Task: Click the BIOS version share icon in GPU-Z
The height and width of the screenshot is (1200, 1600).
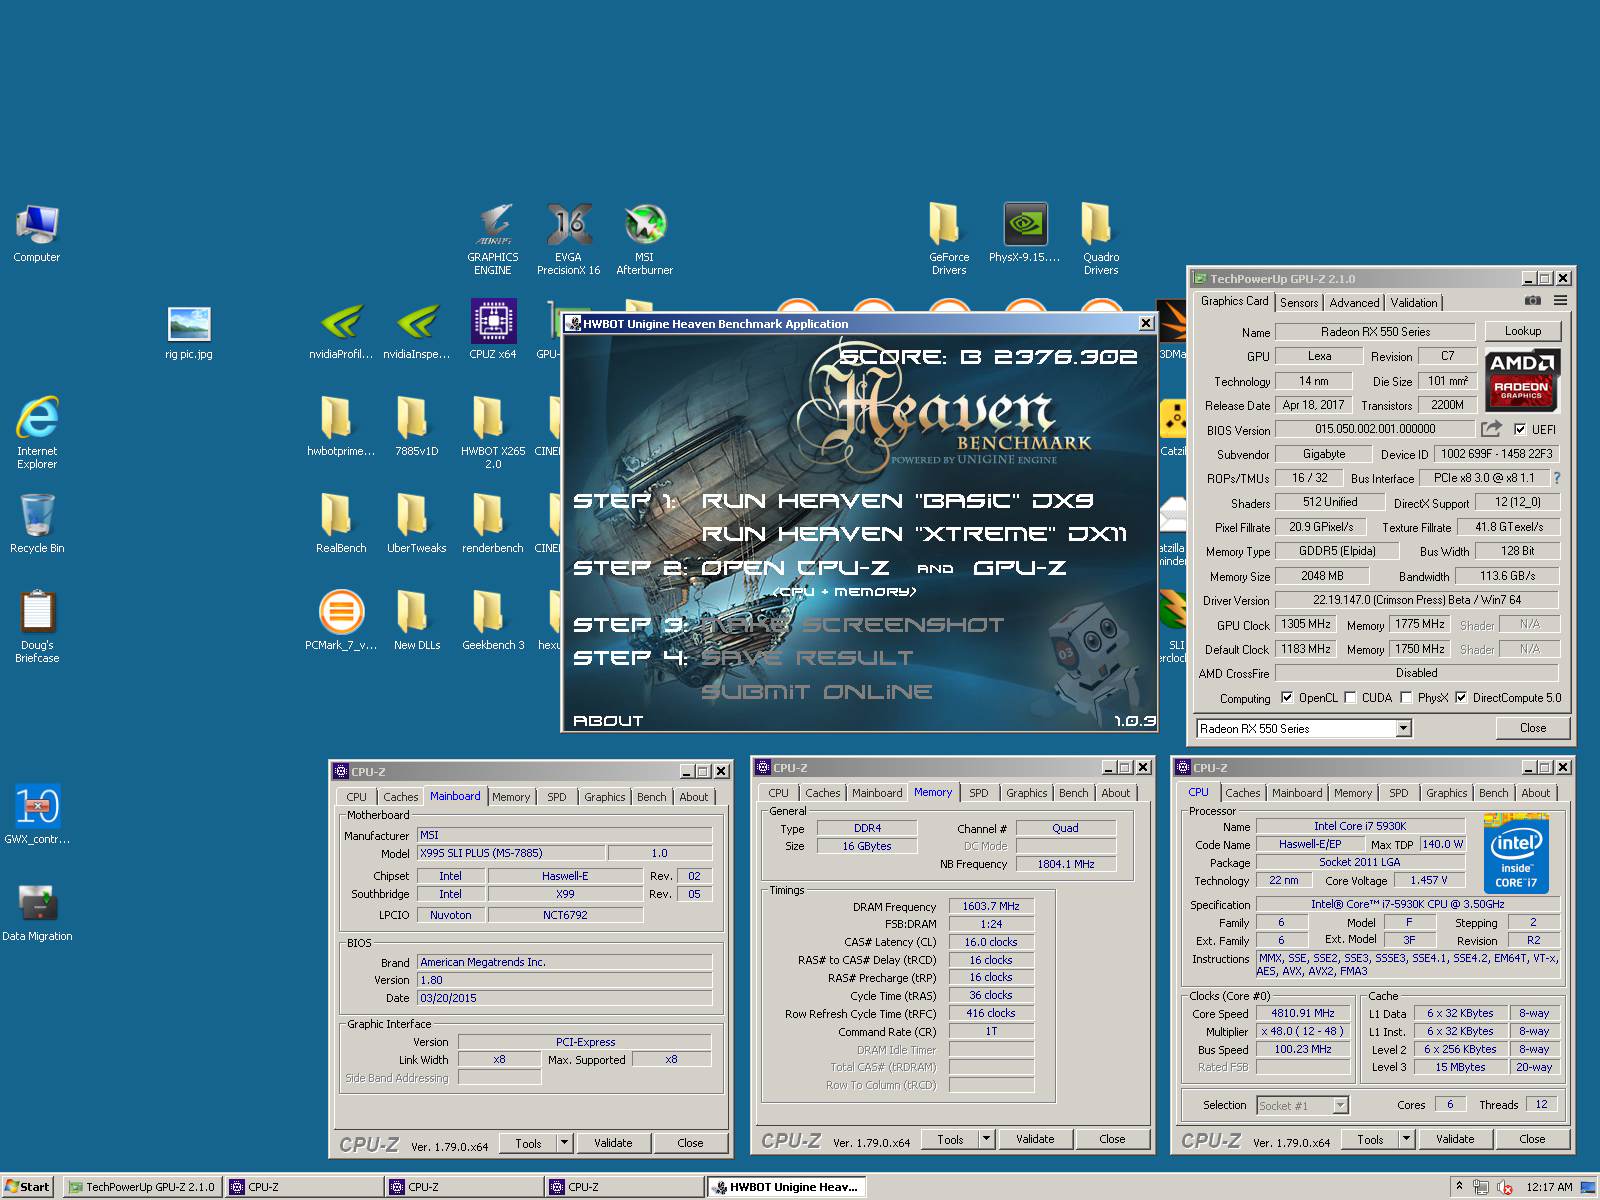Action: tap(1491, 429)
